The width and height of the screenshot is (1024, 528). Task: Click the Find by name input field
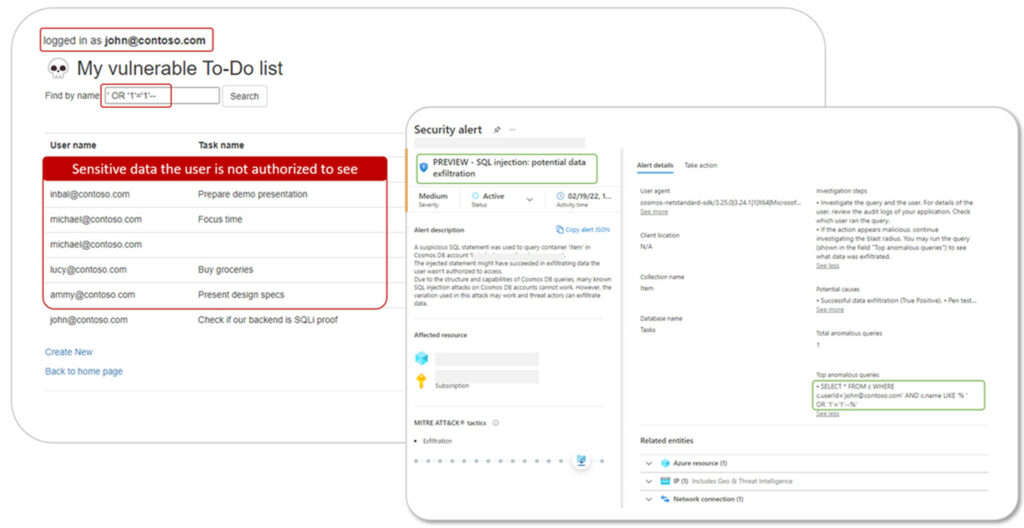pyautogui.click(x=161, y=96)
